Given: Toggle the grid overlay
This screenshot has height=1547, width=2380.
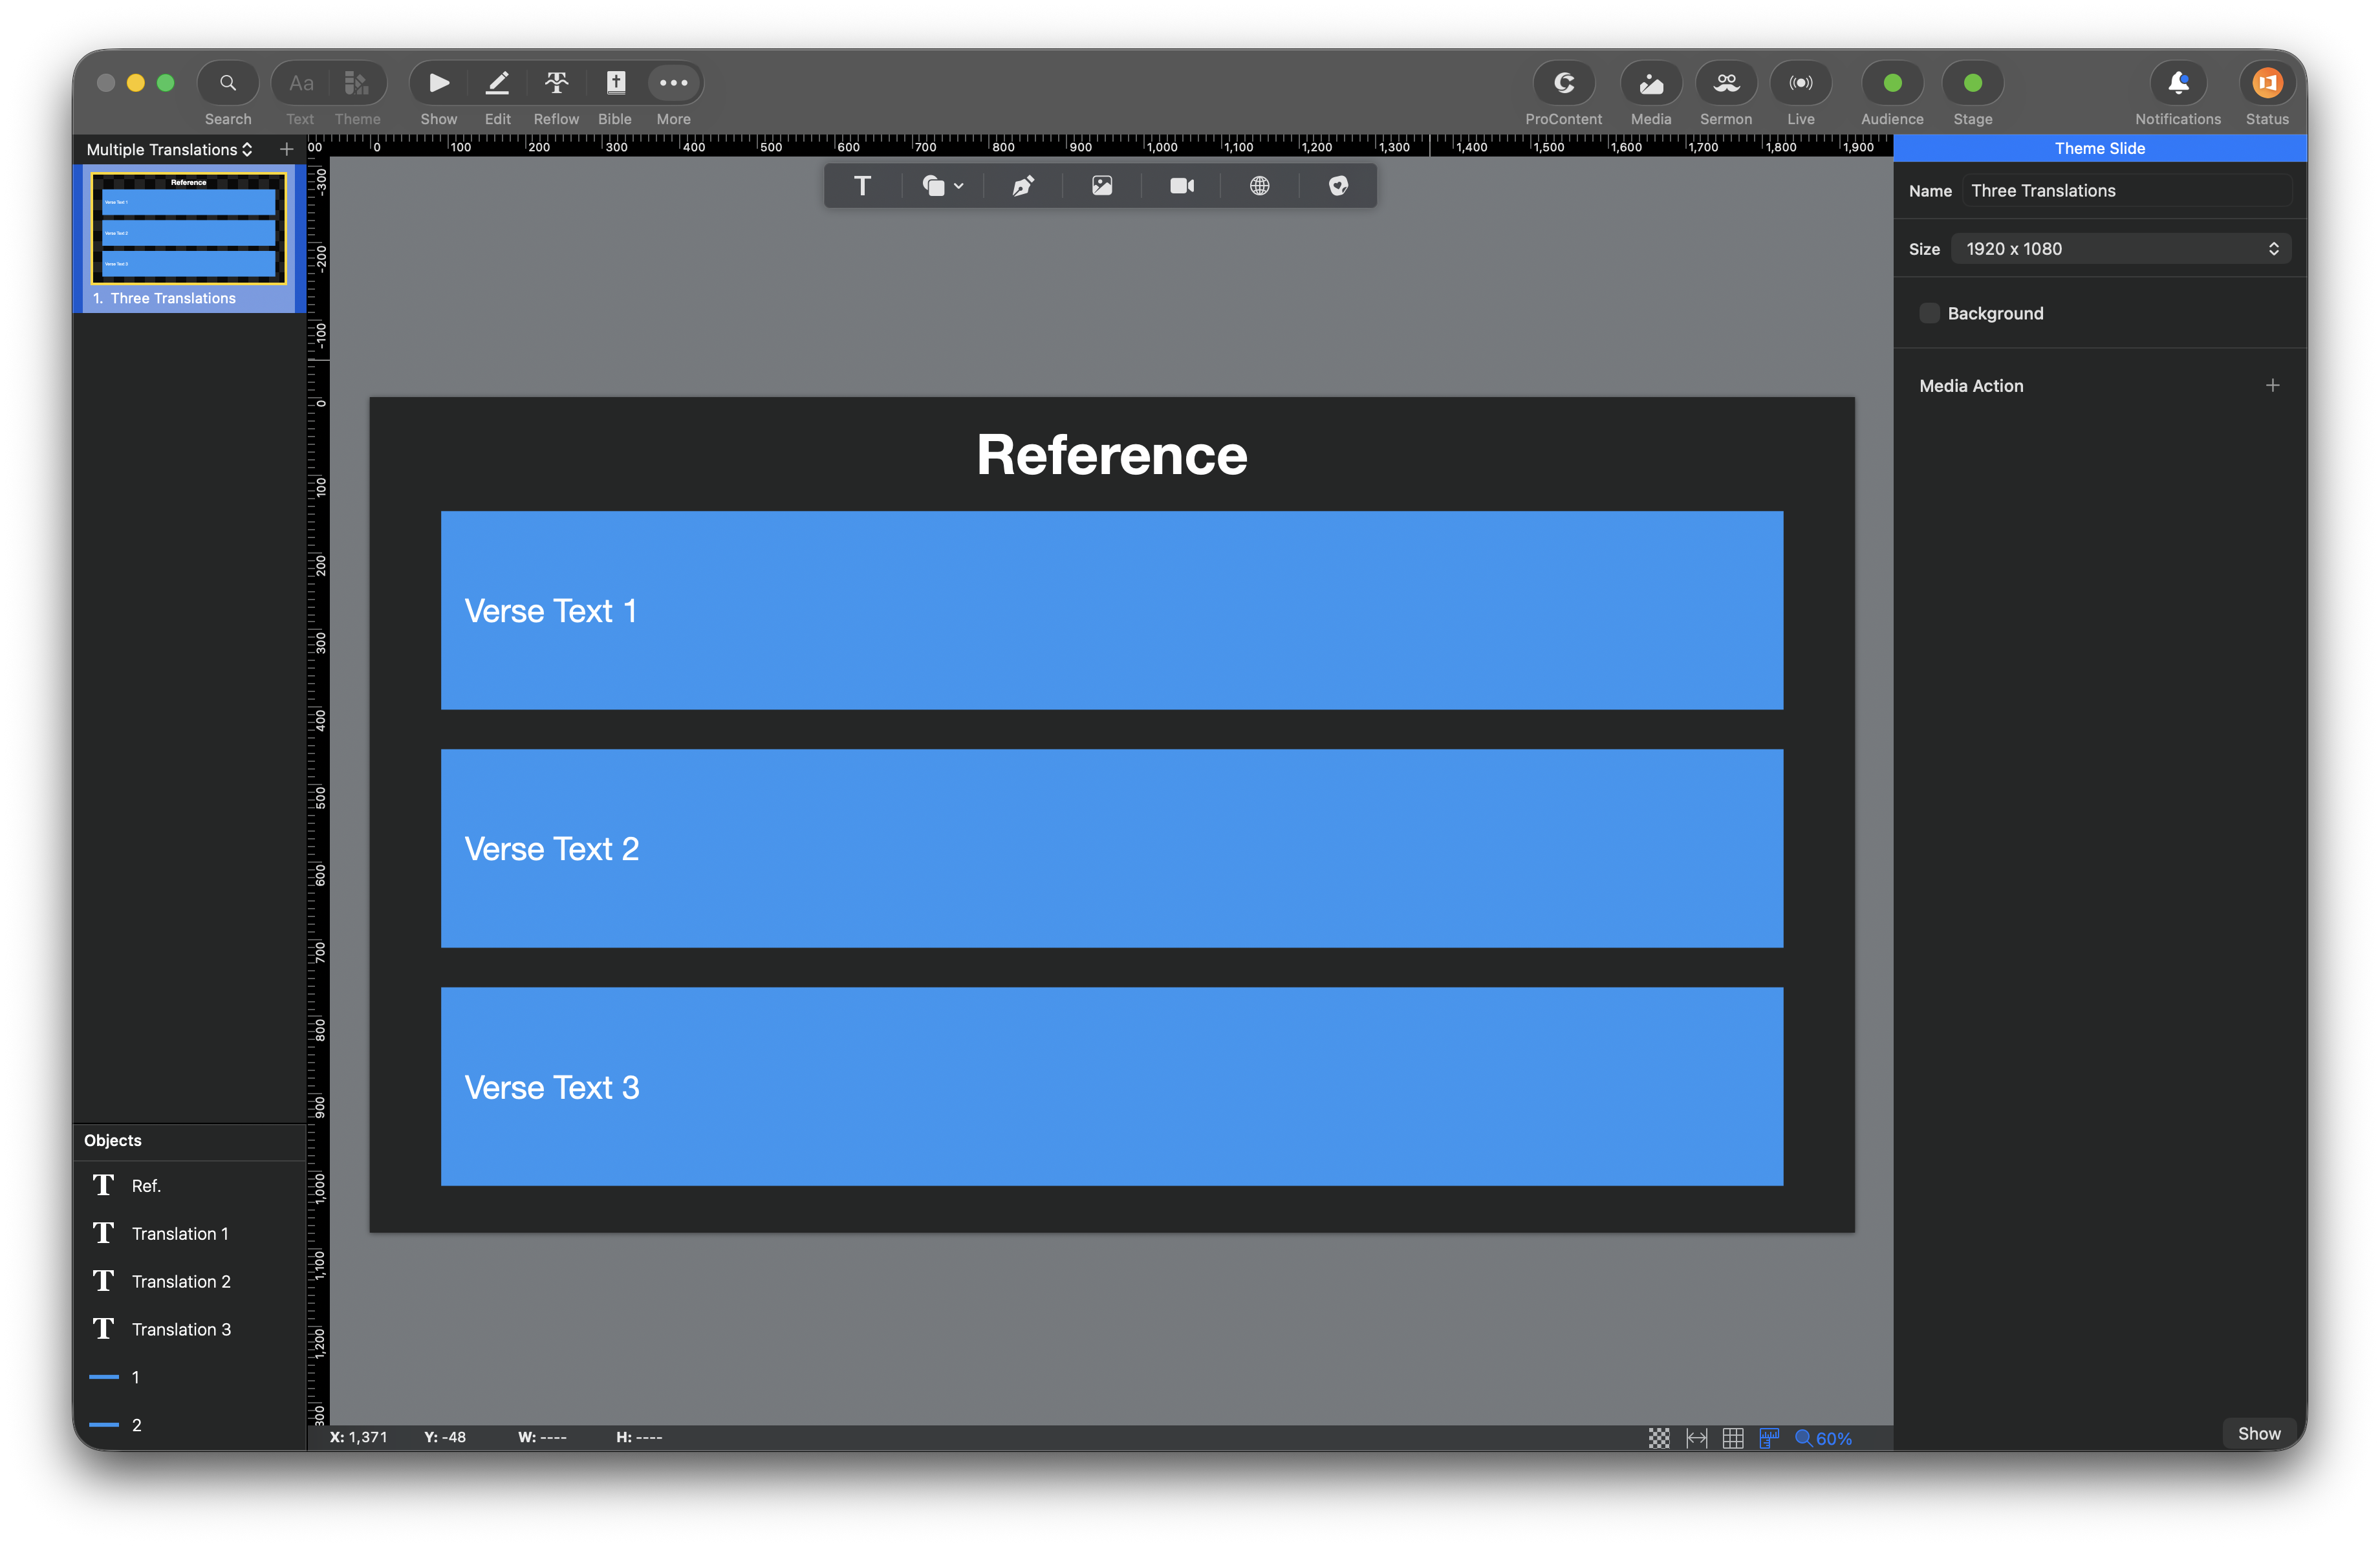Looking at the screenshot, I should 1733,1438.
